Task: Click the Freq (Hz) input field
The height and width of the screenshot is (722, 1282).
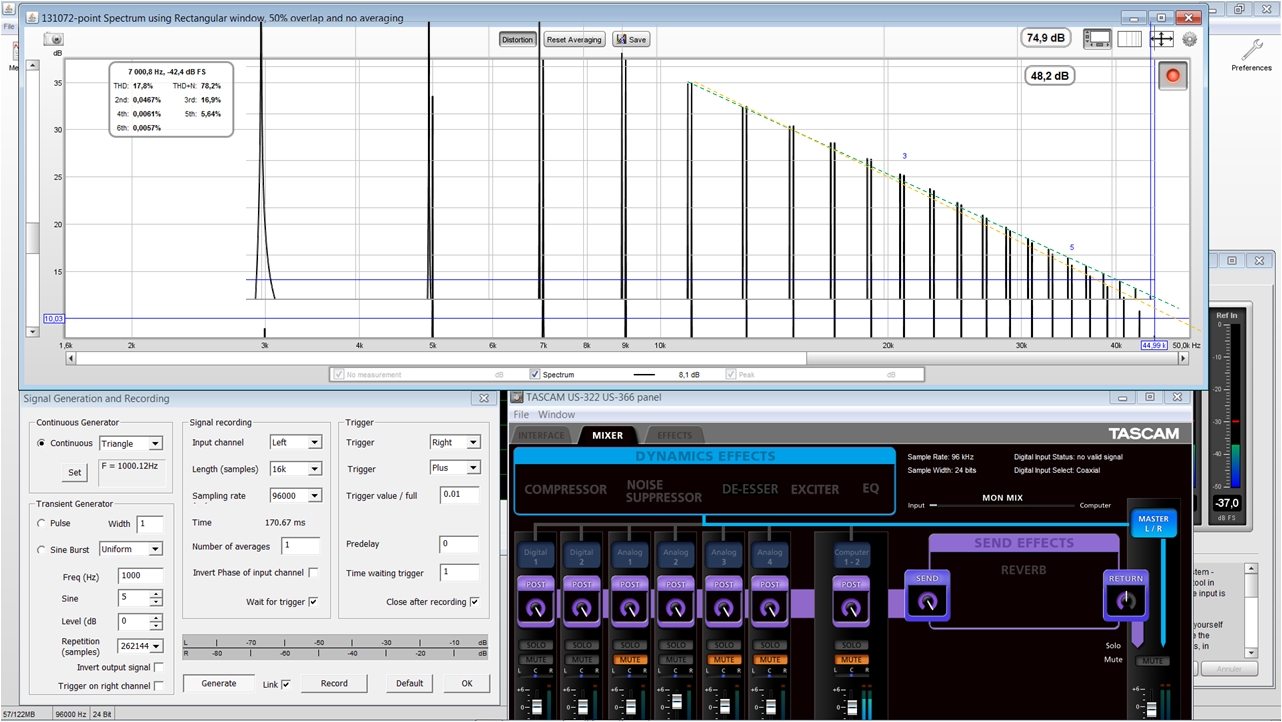Action: click(x=141, y=575)
